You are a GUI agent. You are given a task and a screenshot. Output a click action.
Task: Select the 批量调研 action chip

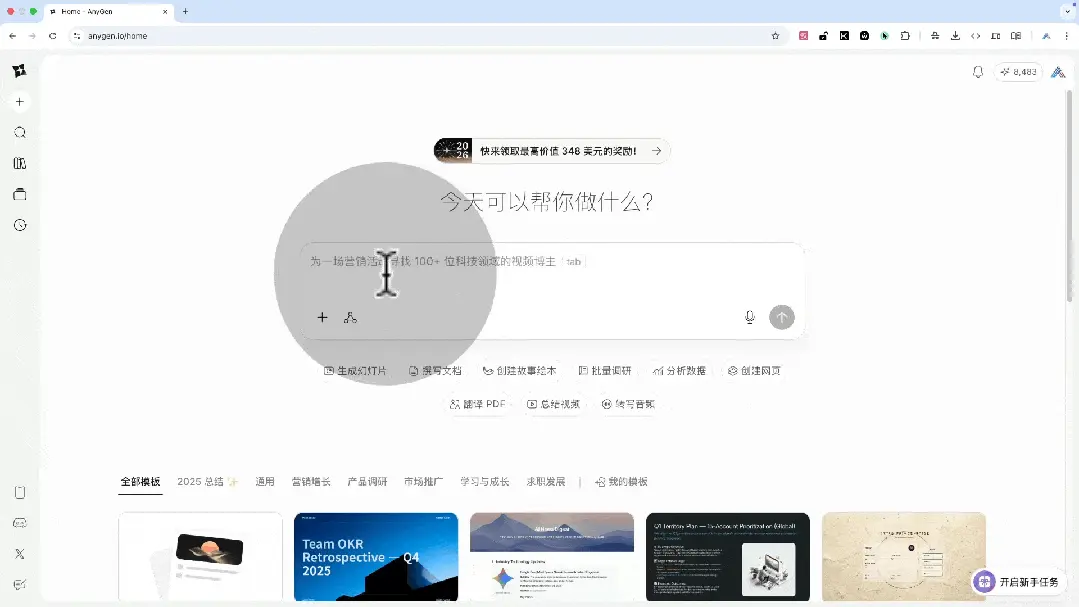click(x=605, y=370)
